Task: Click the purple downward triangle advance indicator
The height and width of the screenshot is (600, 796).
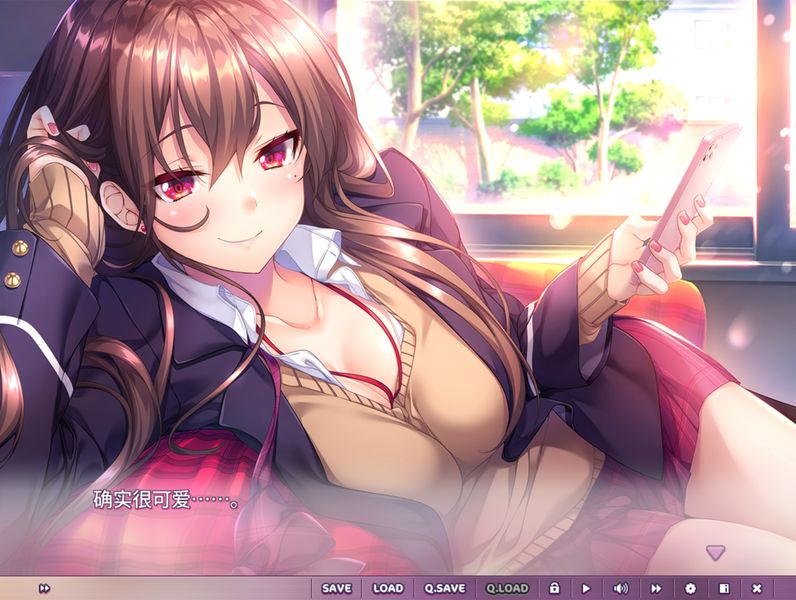Action: click(x=714, y=551)
